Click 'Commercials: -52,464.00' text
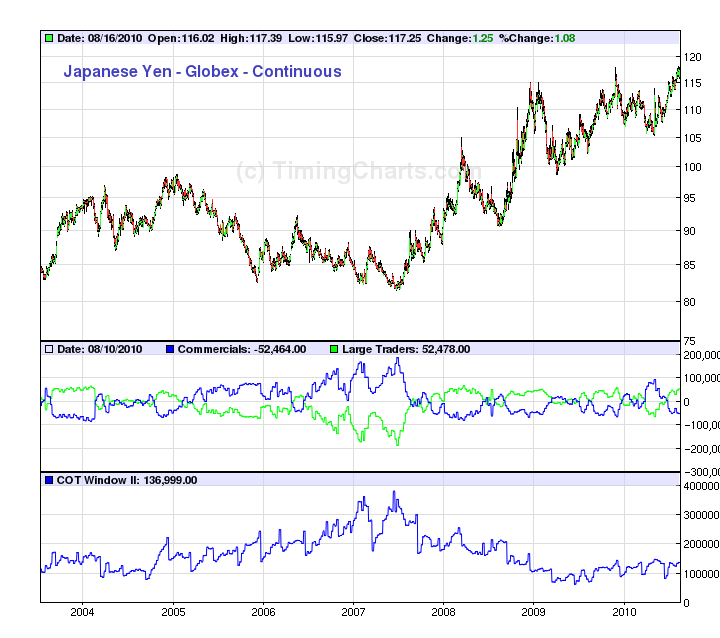720x638 pixels. (242, 349)
